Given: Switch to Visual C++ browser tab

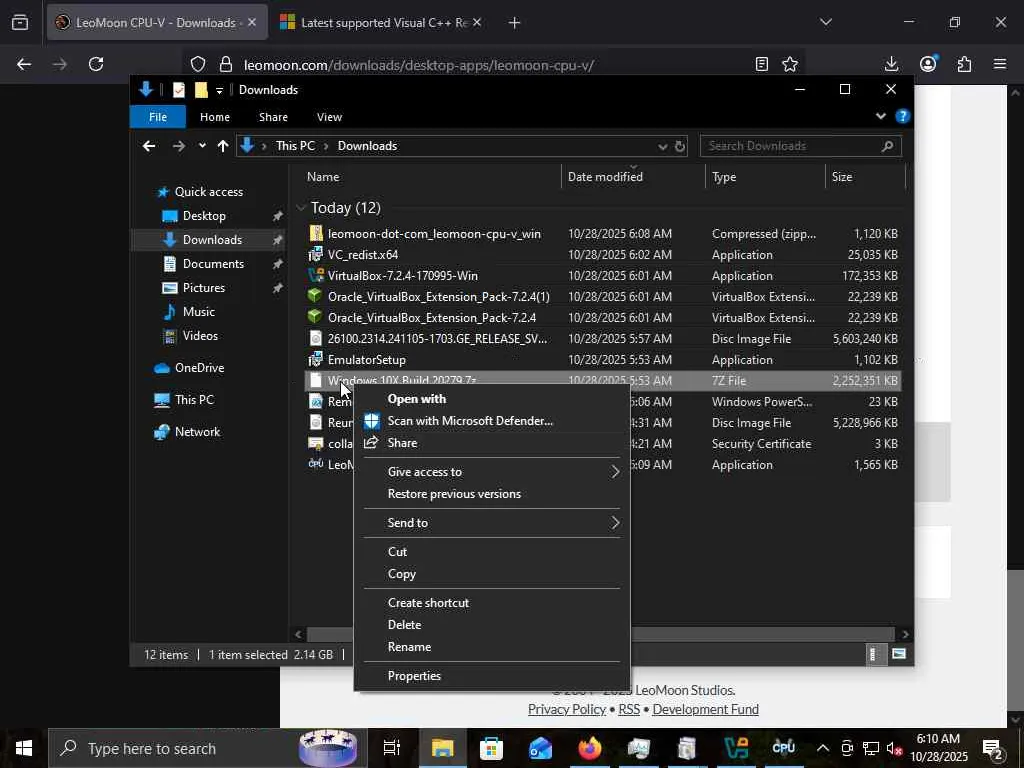Looking at the screenshot, I should click(x=381, y=23).
